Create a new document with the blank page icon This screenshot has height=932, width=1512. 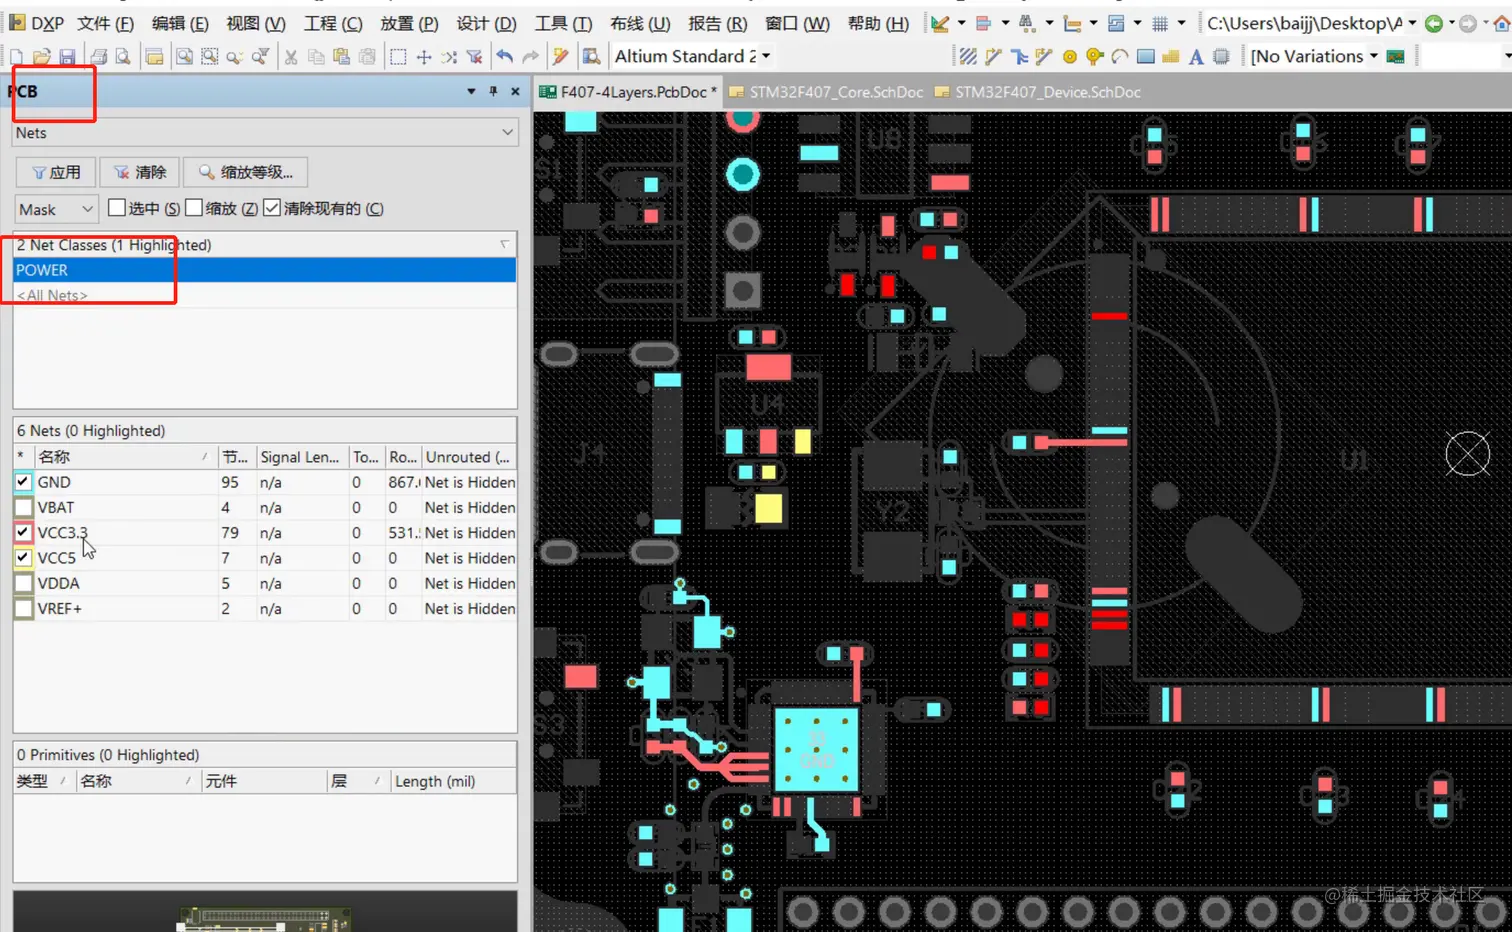[x=16, y=57]
